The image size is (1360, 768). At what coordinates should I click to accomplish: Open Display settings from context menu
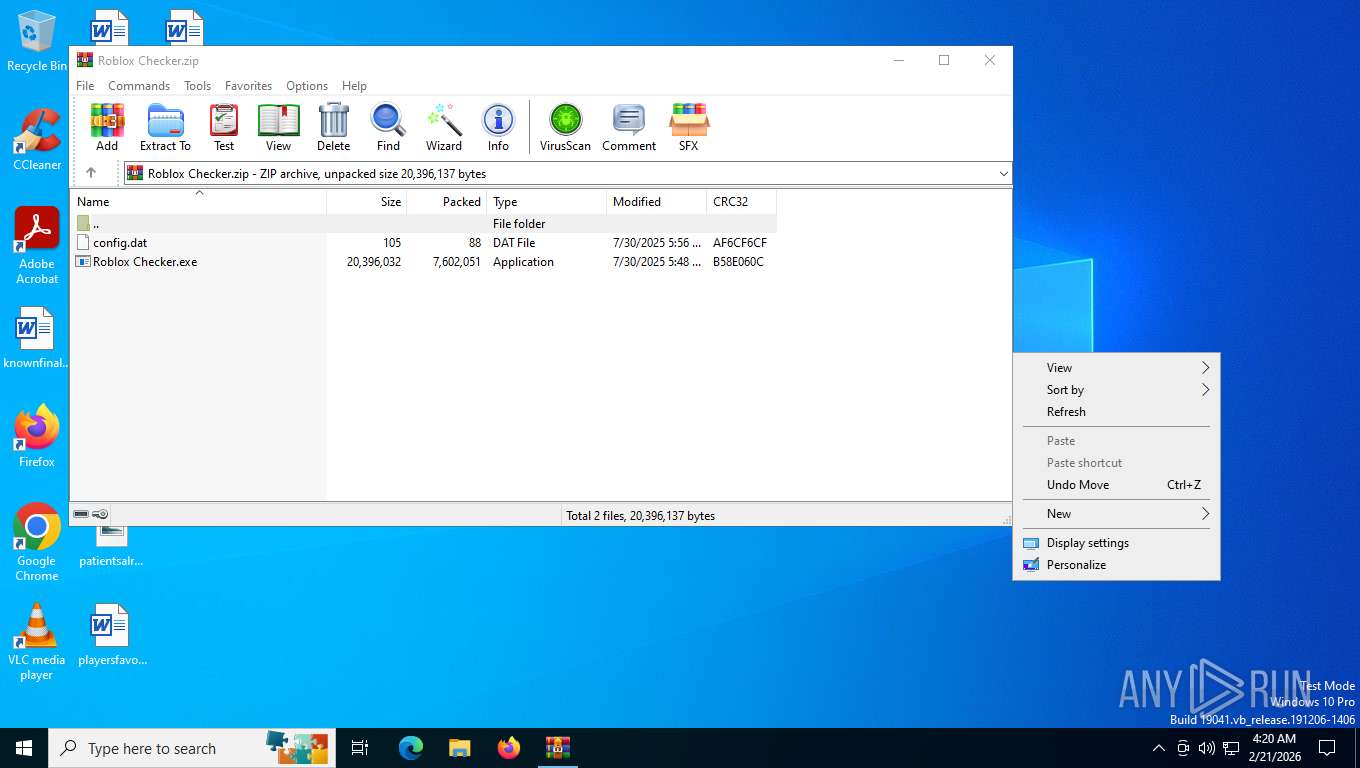tap(1116, 543)
